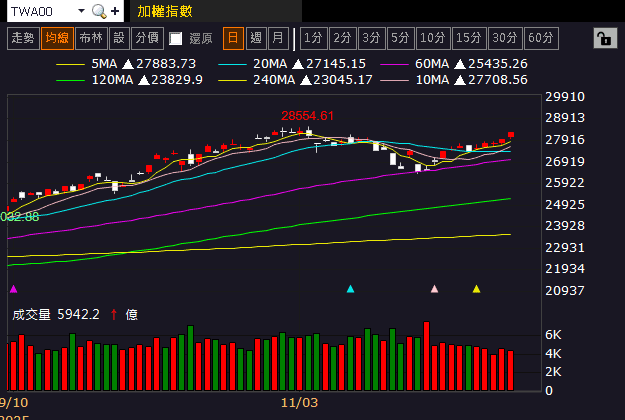This screenshot has height=420, width=625.
Task: Enable the 還原 checkbox
Action: point(175,39)
